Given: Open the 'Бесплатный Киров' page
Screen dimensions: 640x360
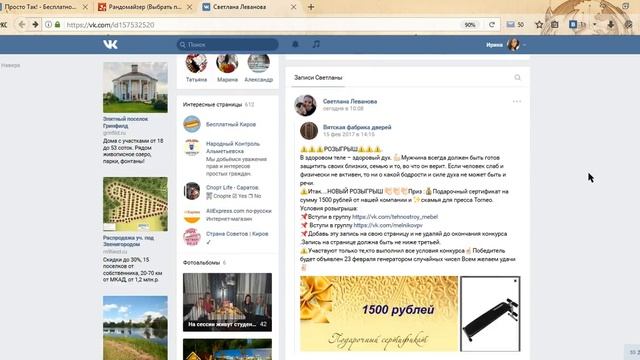Looking at the screenshot, I should point(231,124).
